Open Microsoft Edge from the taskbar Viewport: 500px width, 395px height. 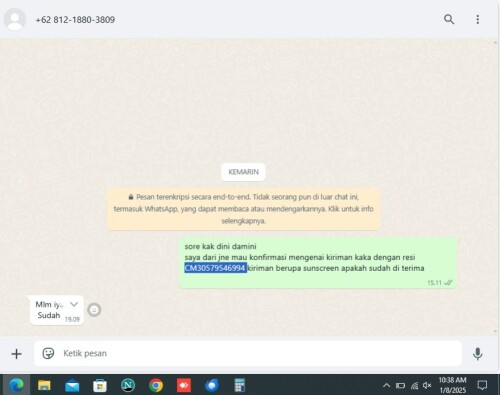16,385
